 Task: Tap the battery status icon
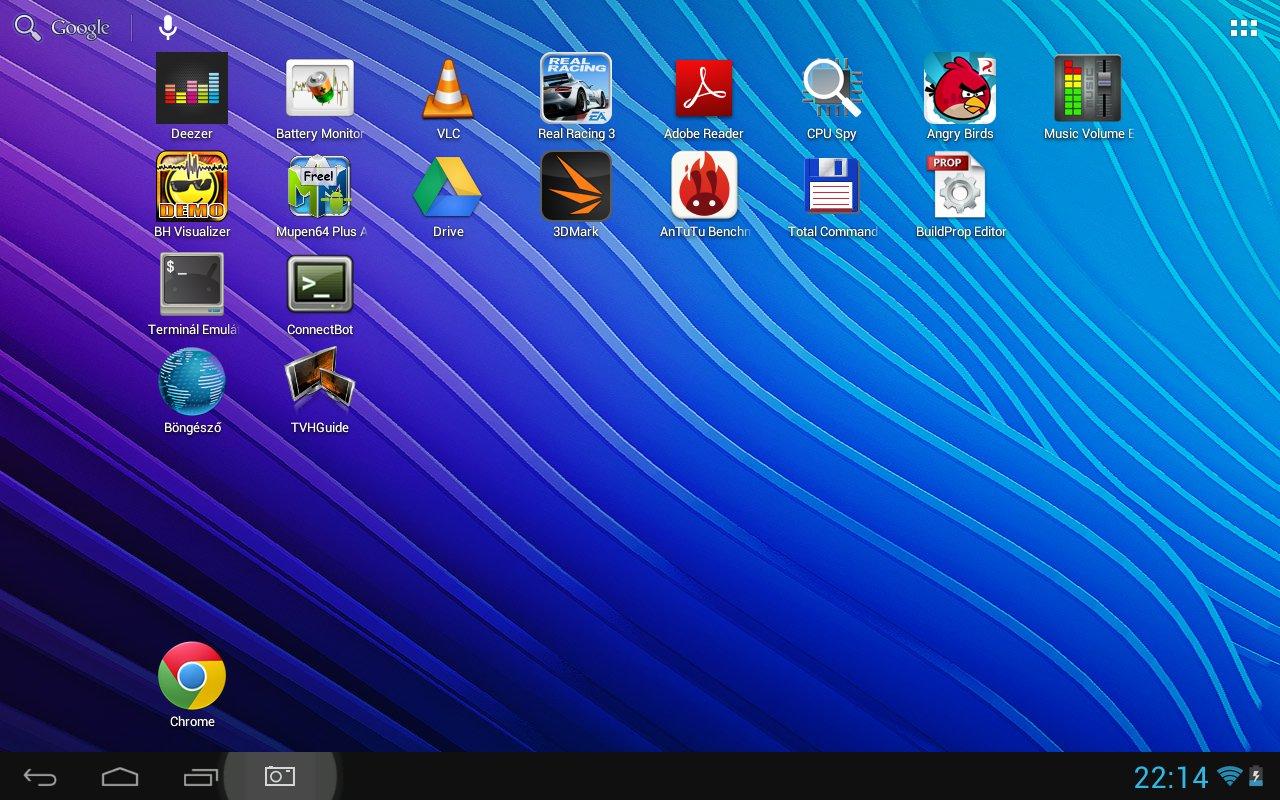(1256, 776)
